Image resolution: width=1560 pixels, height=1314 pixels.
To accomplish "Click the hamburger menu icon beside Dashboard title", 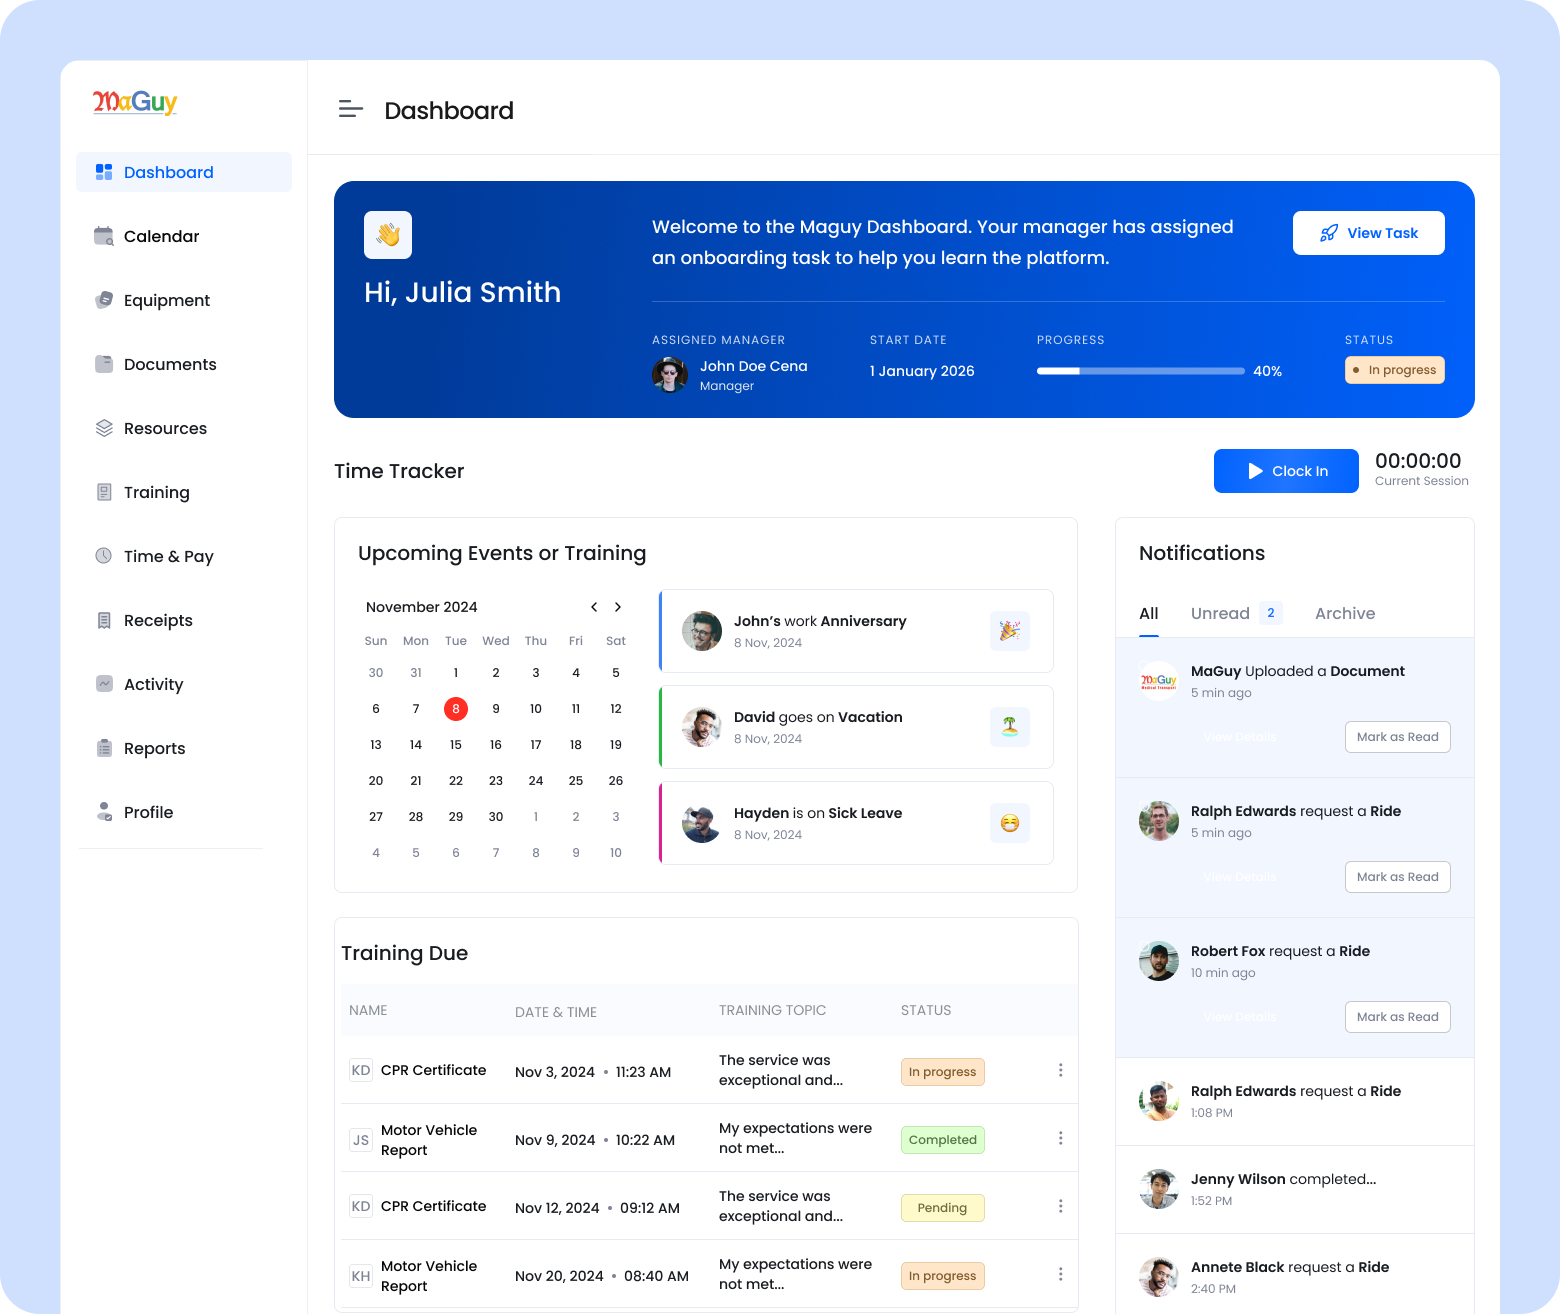I will 350,110.
